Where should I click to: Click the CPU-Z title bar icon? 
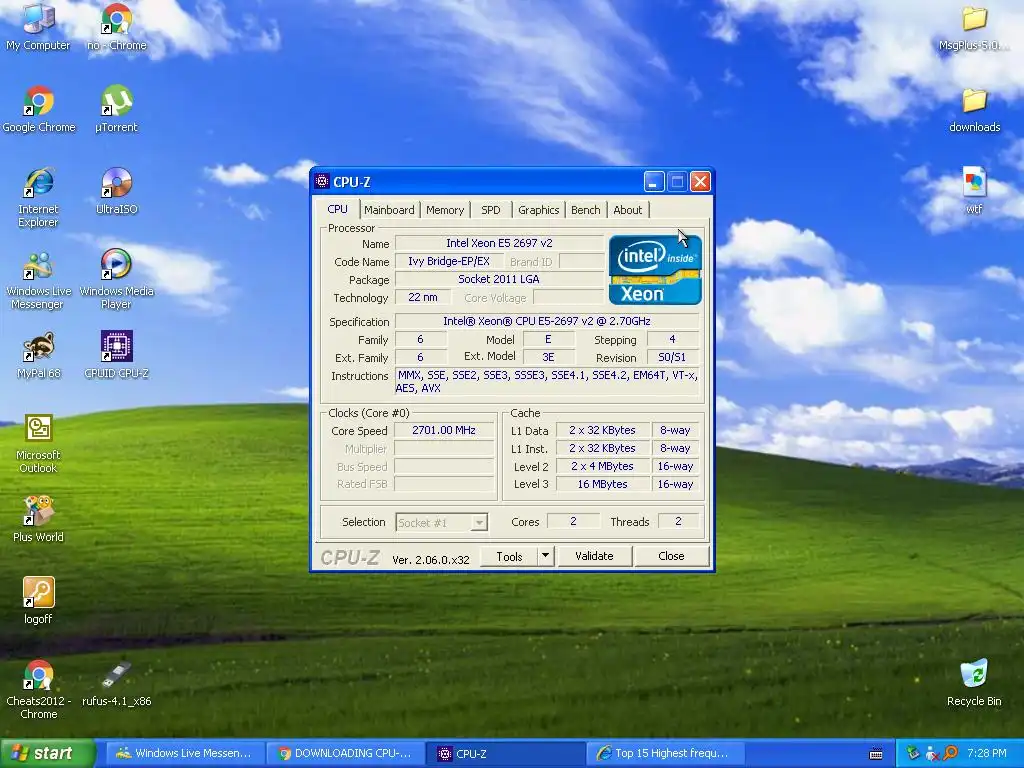pos(321,181)
